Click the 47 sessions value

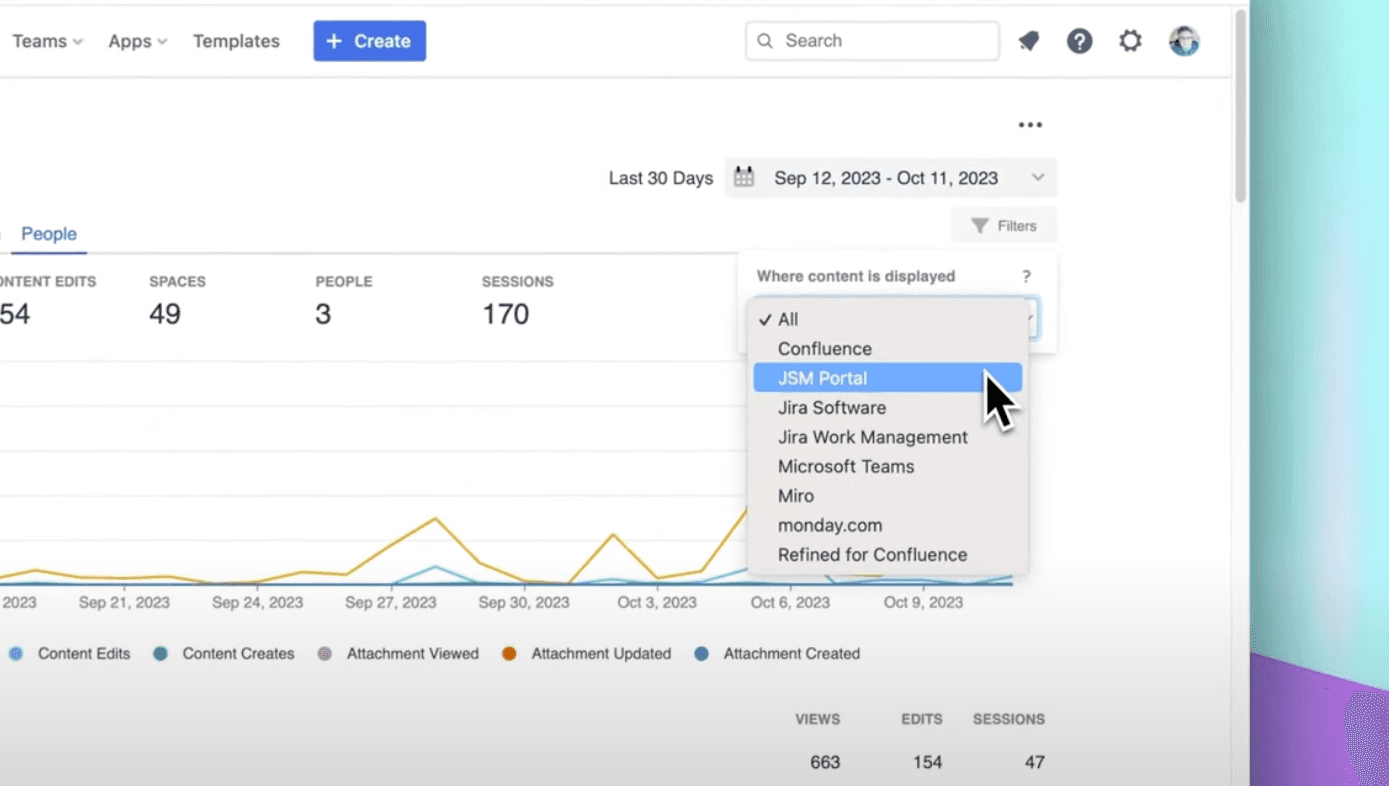click(x=1035, y=762)
